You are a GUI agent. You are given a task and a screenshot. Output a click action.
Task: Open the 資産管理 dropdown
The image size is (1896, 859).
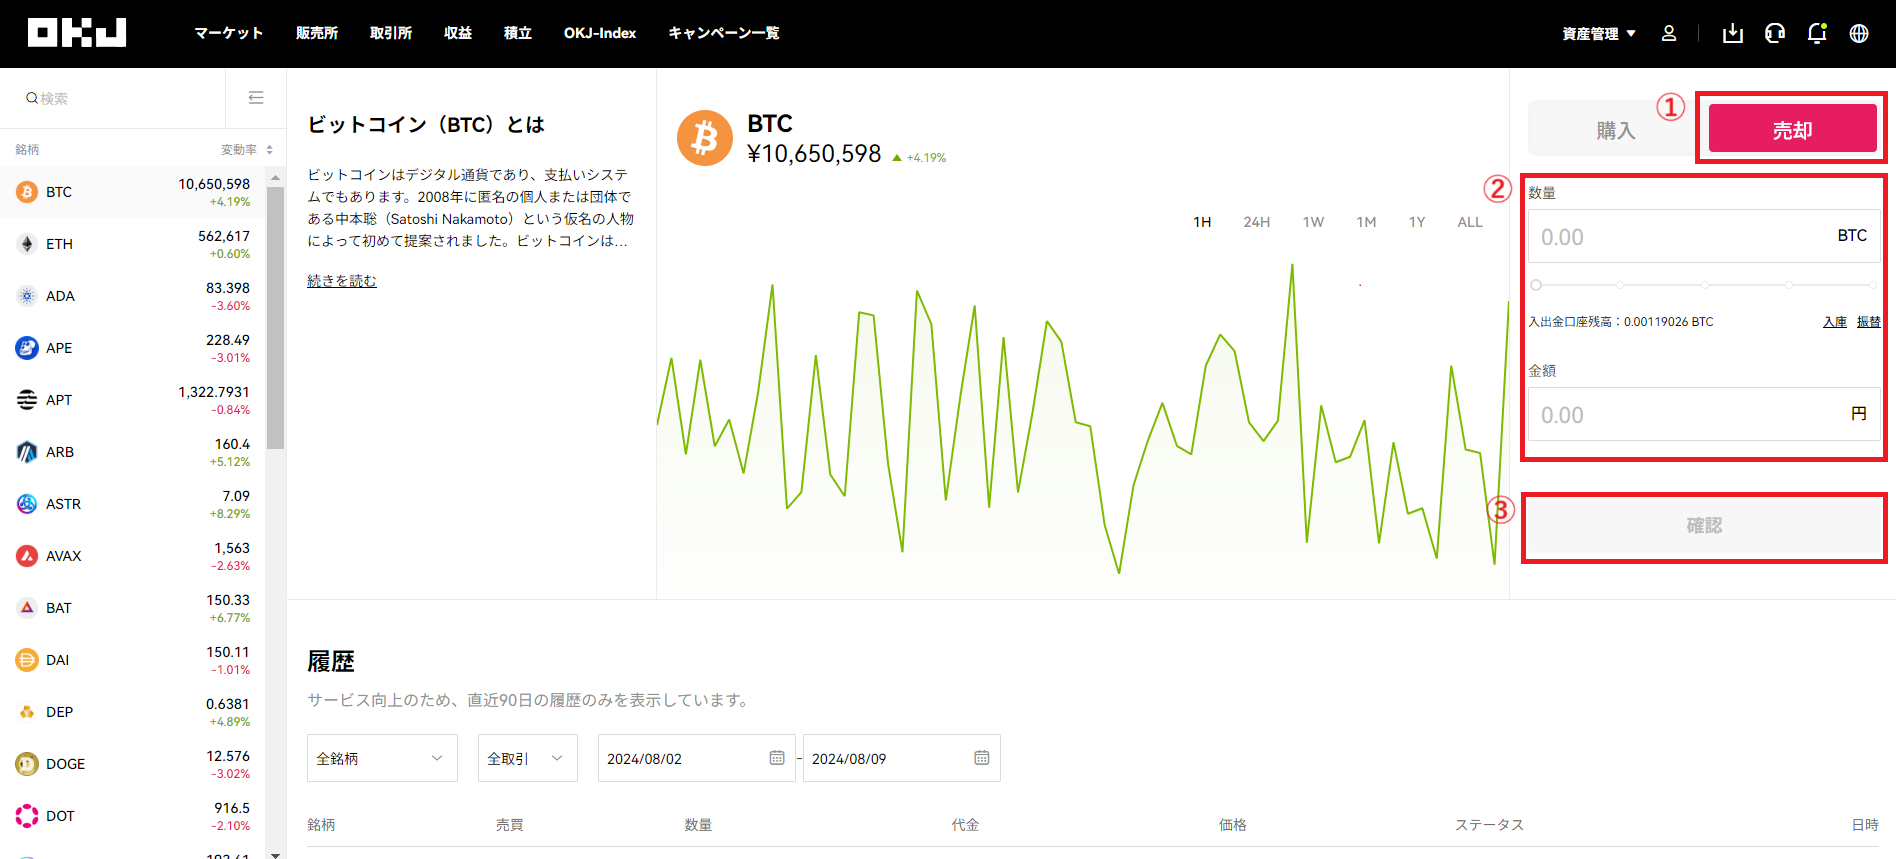(1599, 33)
